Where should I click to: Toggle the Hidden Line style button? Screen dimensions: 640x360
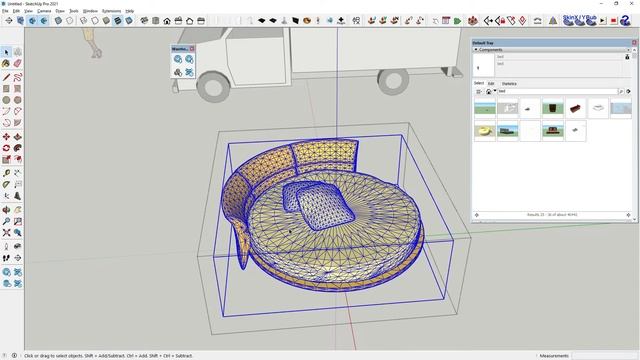pos(95,20)
